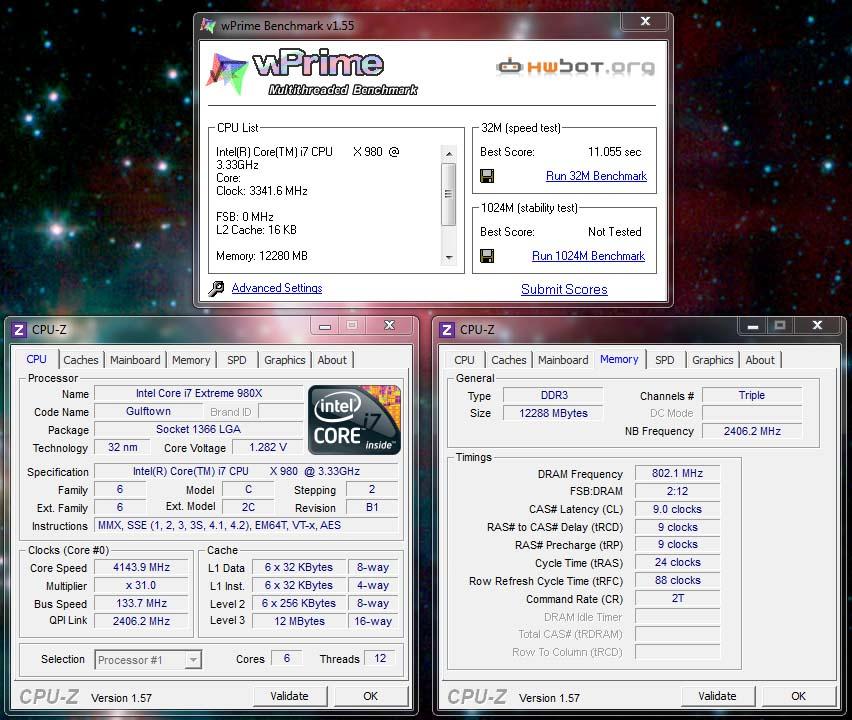This screenshot has height=720, width=852.
Task: Click the CPU List scrollbar thumb
Action: click(449, 194)
